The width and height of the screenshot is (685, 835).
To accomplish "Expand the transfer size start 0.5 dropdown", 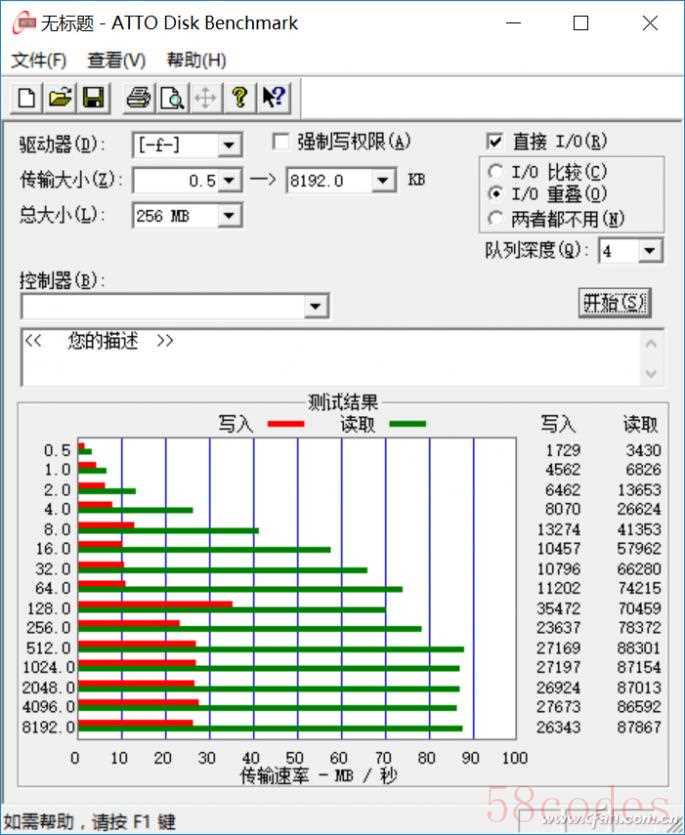I will (x=230, y=181).
